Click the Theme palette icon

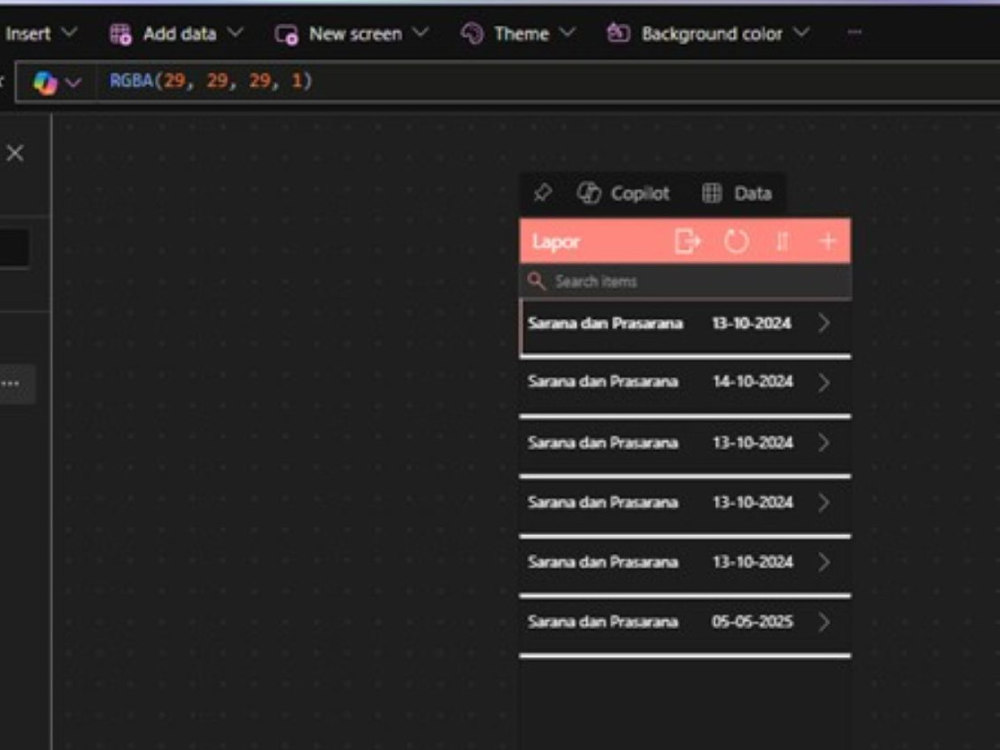pos(470,33)
